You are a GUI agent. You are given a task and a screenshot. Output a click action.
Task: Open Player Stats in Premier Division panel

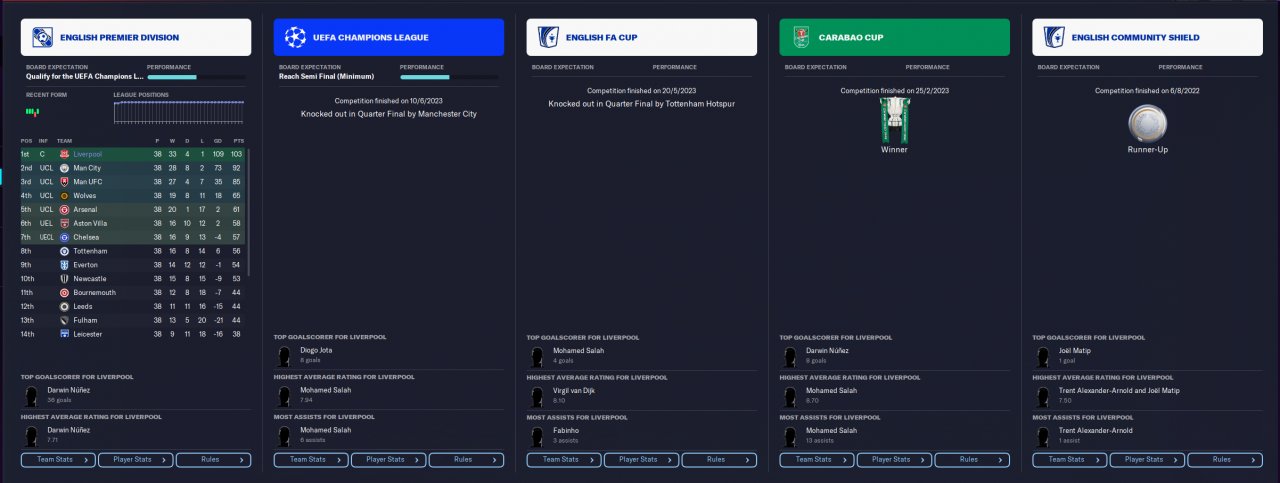(x=136, y=460)
